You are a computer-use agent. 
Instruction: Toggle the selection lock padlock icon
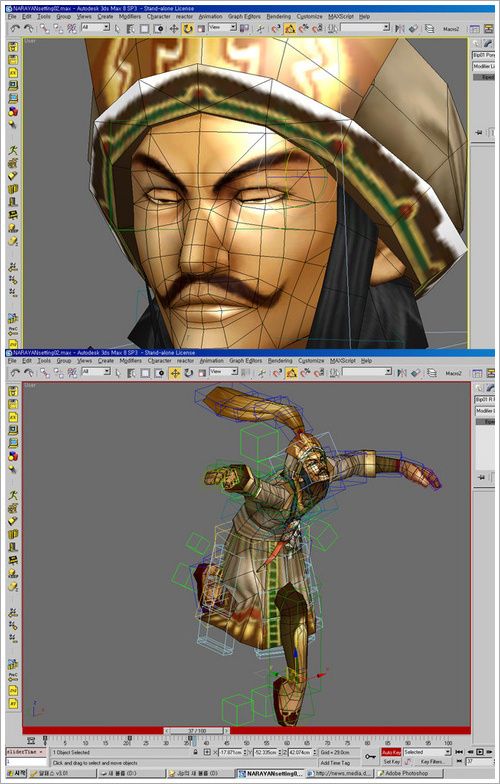(195, 752)
